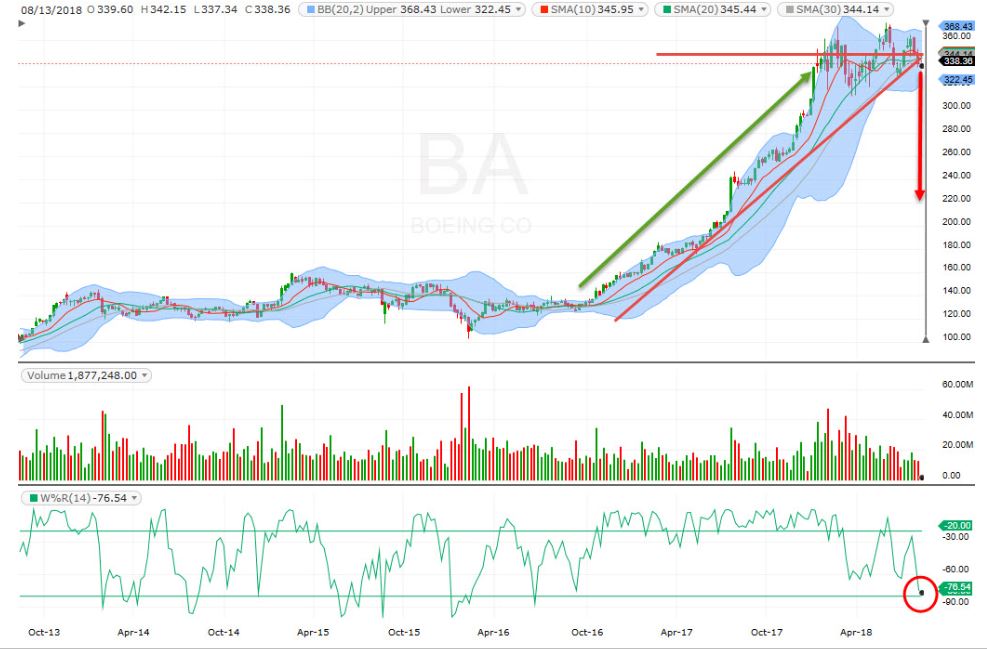Image resolution: width=987 pixels, height=649 pixels.
Task: Click the Oct-17 date axis label
Action: 767,632
